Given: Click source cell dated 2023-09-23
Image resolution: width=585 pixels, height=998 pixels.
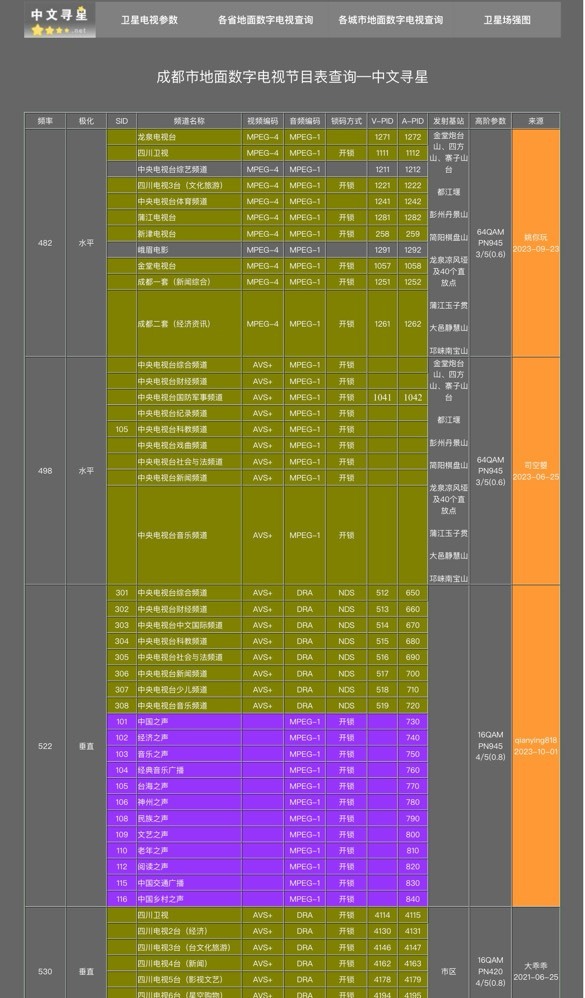Looking at the screenshot, I should [x=536, y=243].
